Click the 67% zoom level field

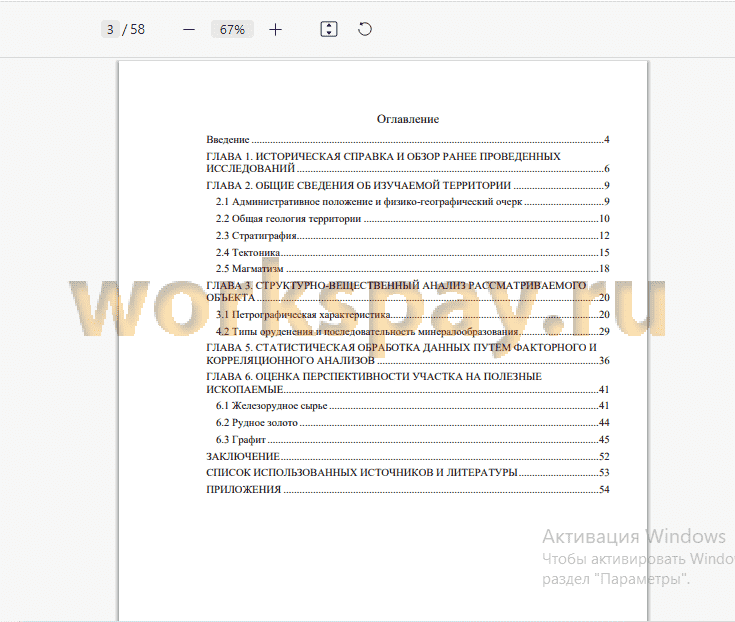tap(232, 30)
